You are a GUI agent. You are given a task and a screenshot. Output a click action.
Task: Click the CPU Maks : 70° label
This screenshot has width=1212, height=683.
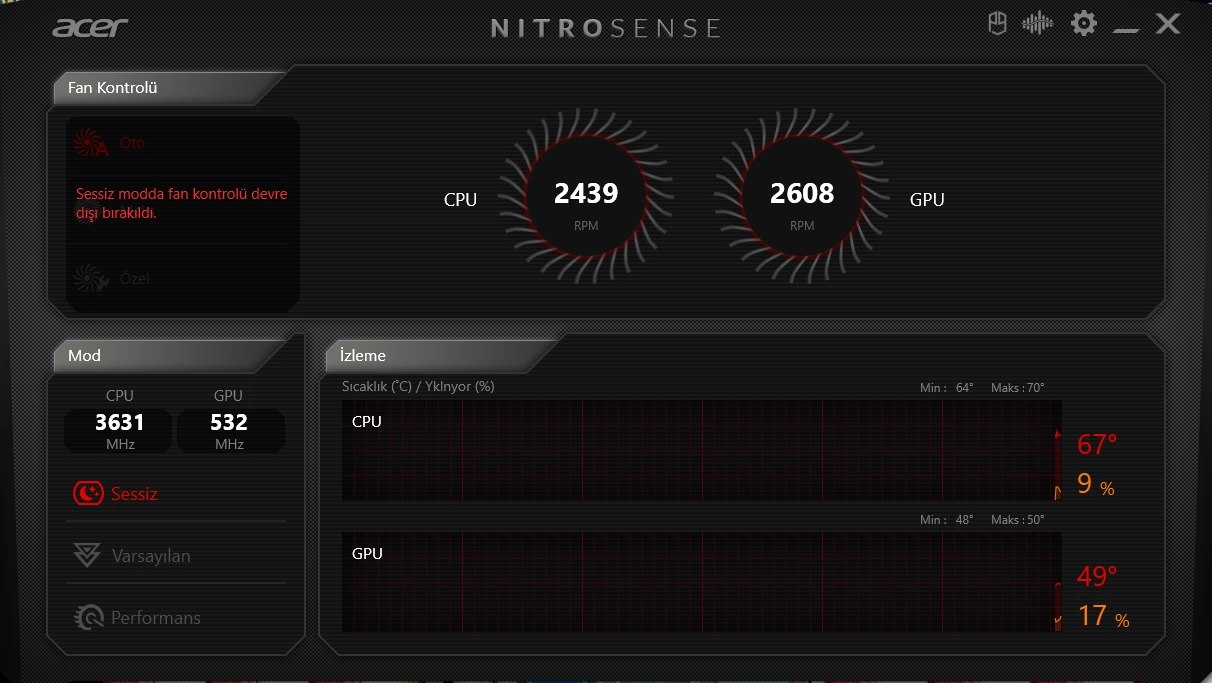(1018, 388)
